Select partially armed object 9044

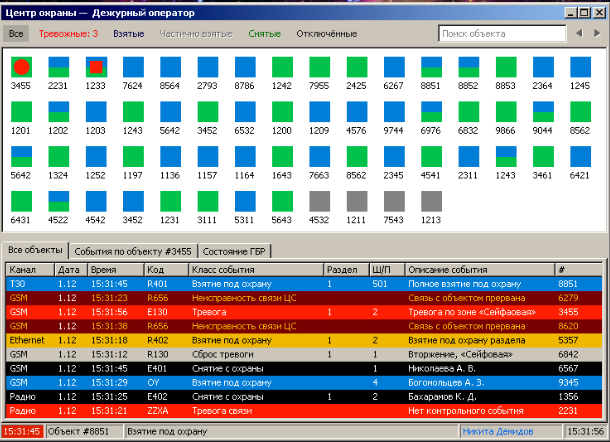543,112
